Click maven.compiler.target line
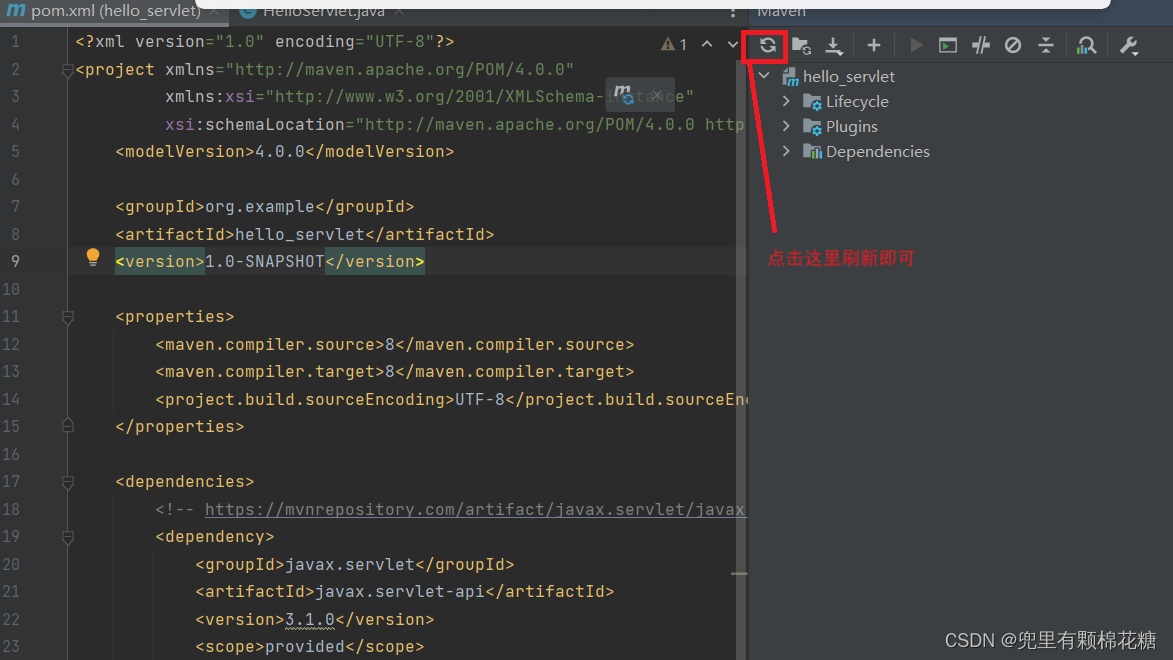This screenshot has width=1173, height=660. [x=395, y=372]
